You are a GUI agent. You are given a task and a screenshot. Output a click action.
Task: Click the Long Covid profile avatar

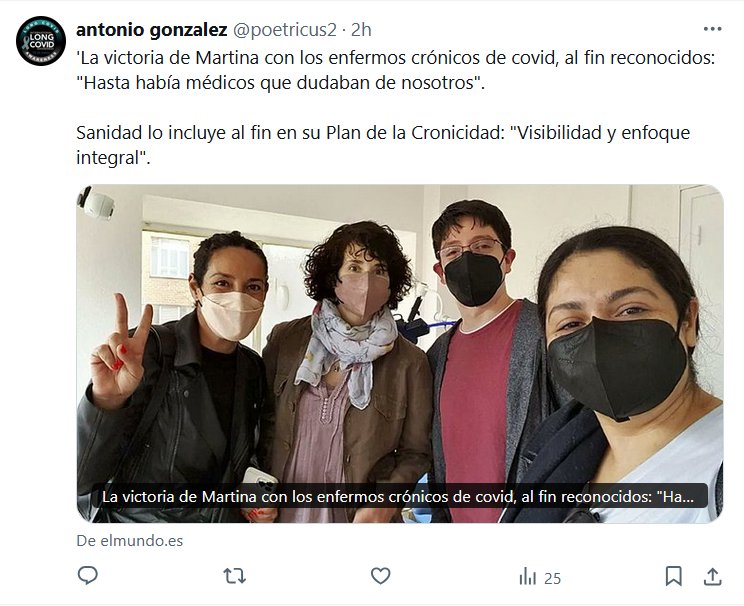41,41
